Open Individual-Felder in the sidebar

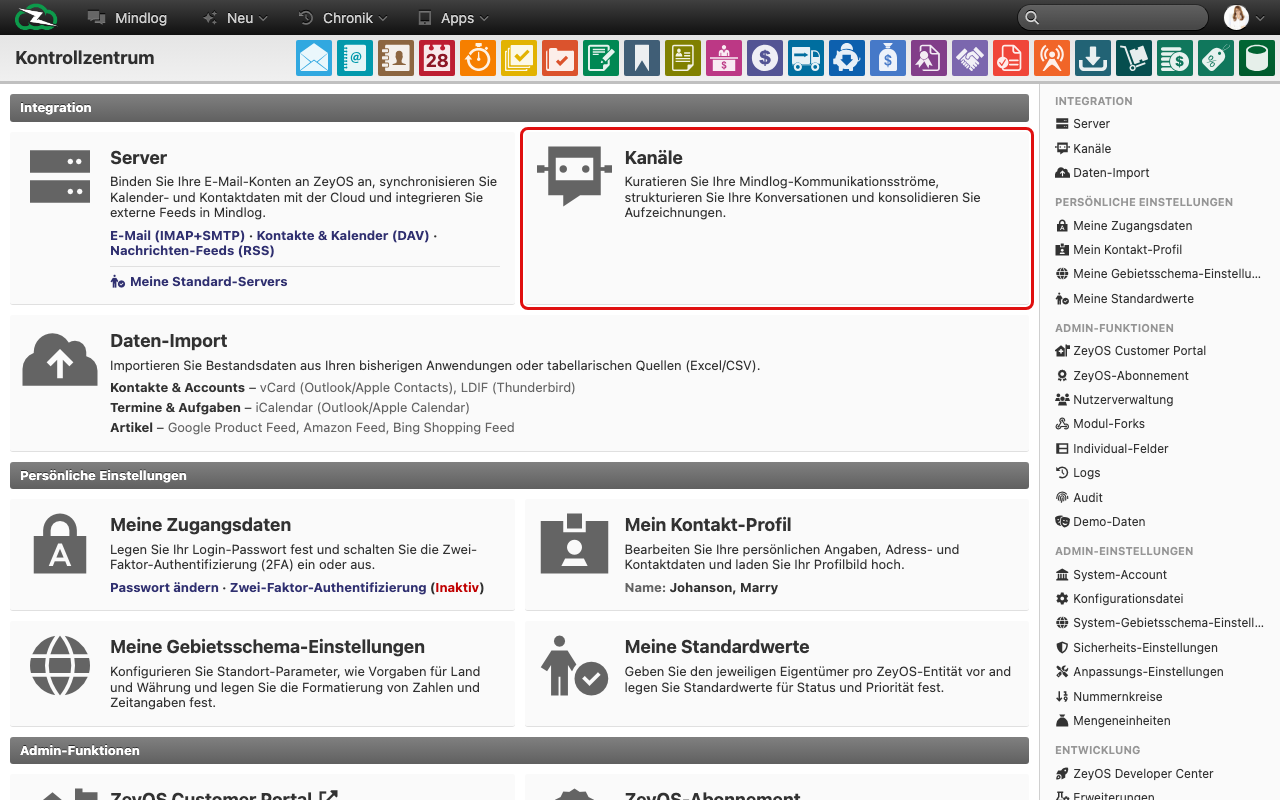[1112, 449]
